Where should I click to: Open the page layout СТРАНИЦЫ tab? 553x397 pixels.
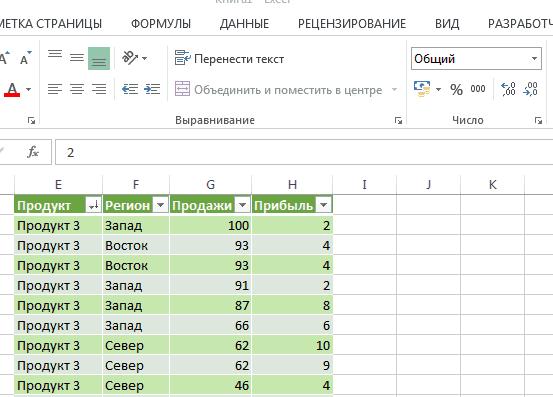click(51, 24)
